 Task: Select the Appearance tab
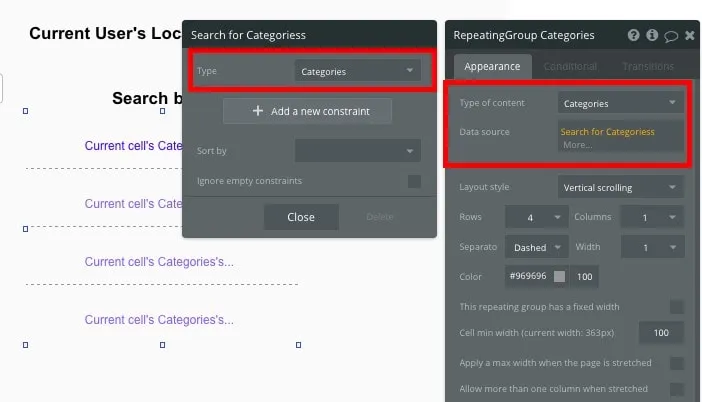(492, 66)
